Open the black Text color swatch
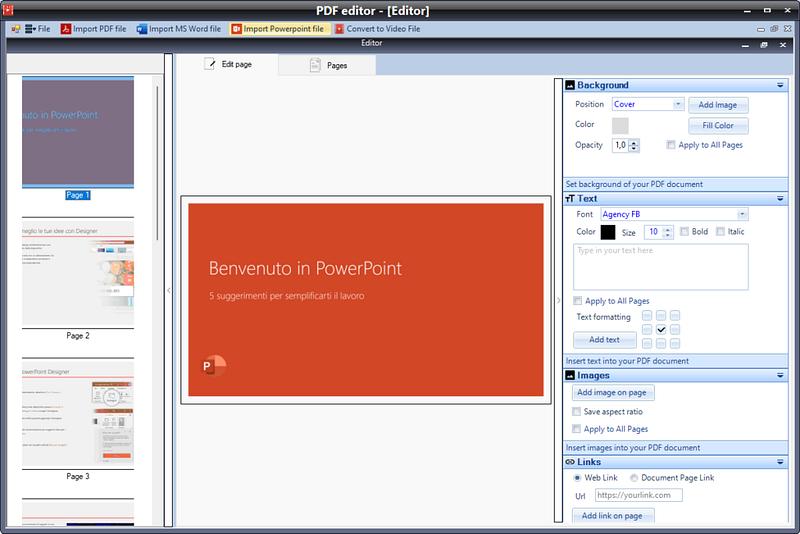 [608, 232]
